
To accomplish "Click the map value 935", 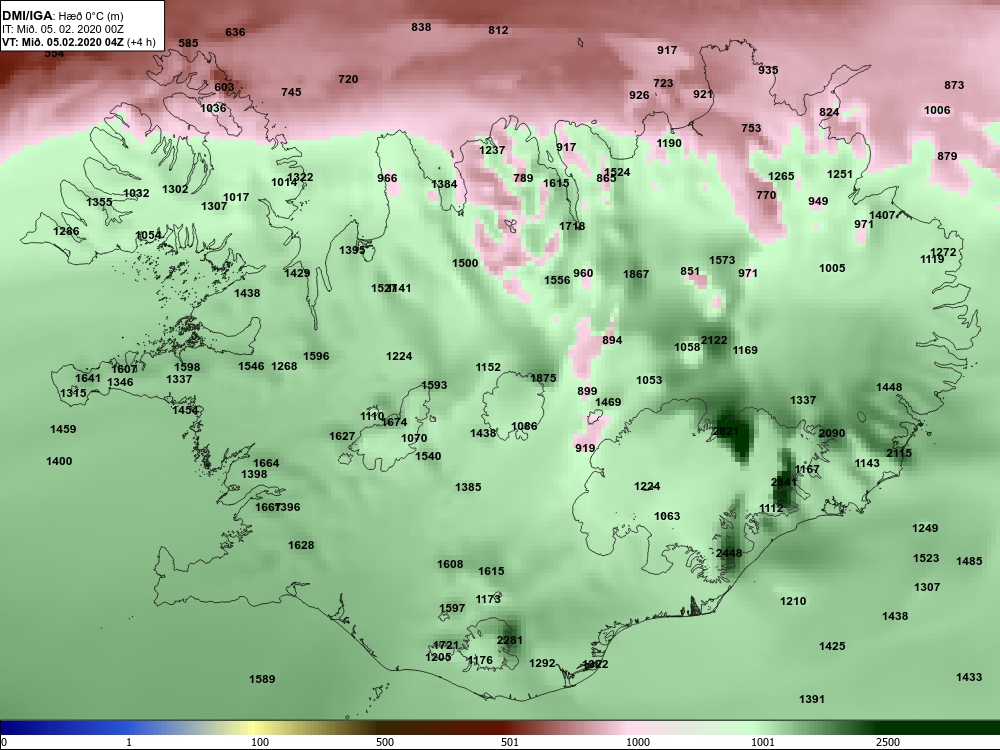I will 768,70.
